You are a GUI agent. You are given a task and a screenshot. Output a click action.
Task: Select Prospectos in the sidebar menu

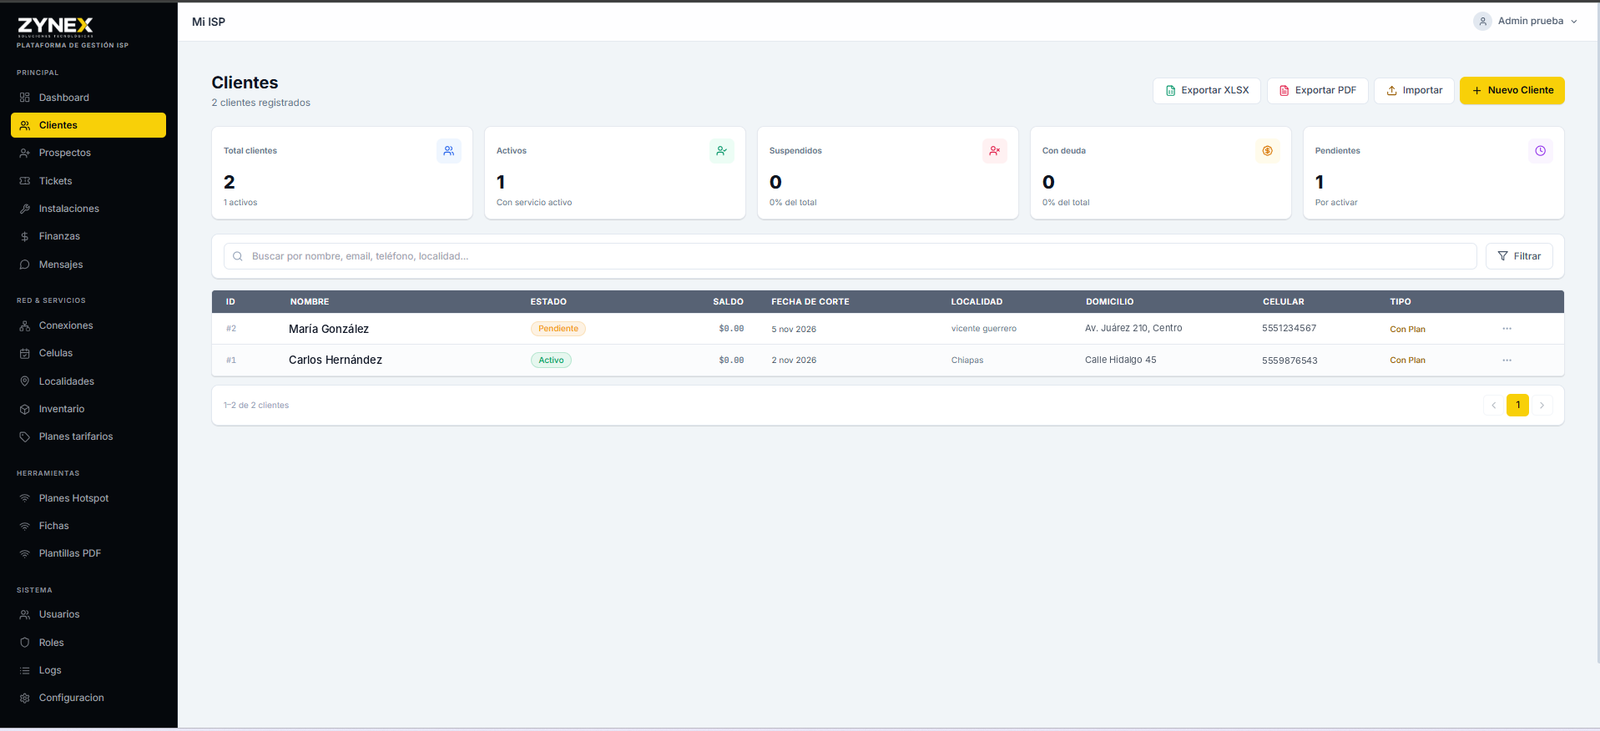(88, 153)
